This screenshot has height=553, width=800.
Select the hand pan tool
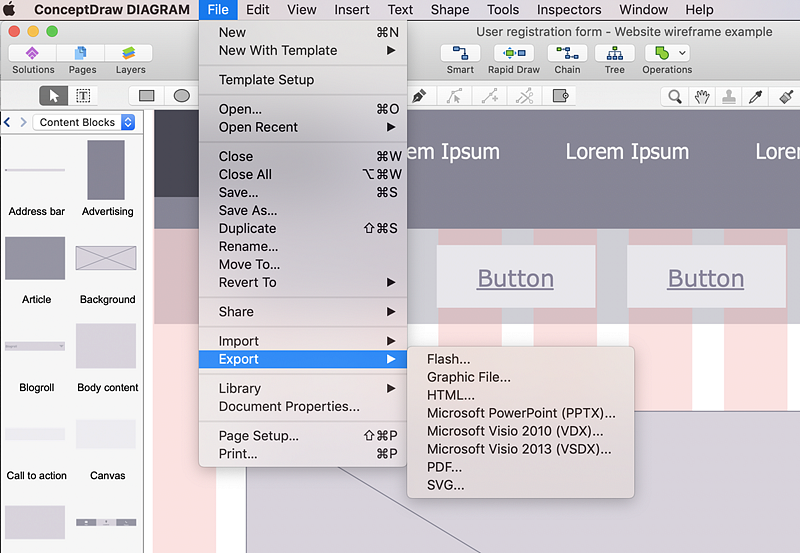point(702,96)
